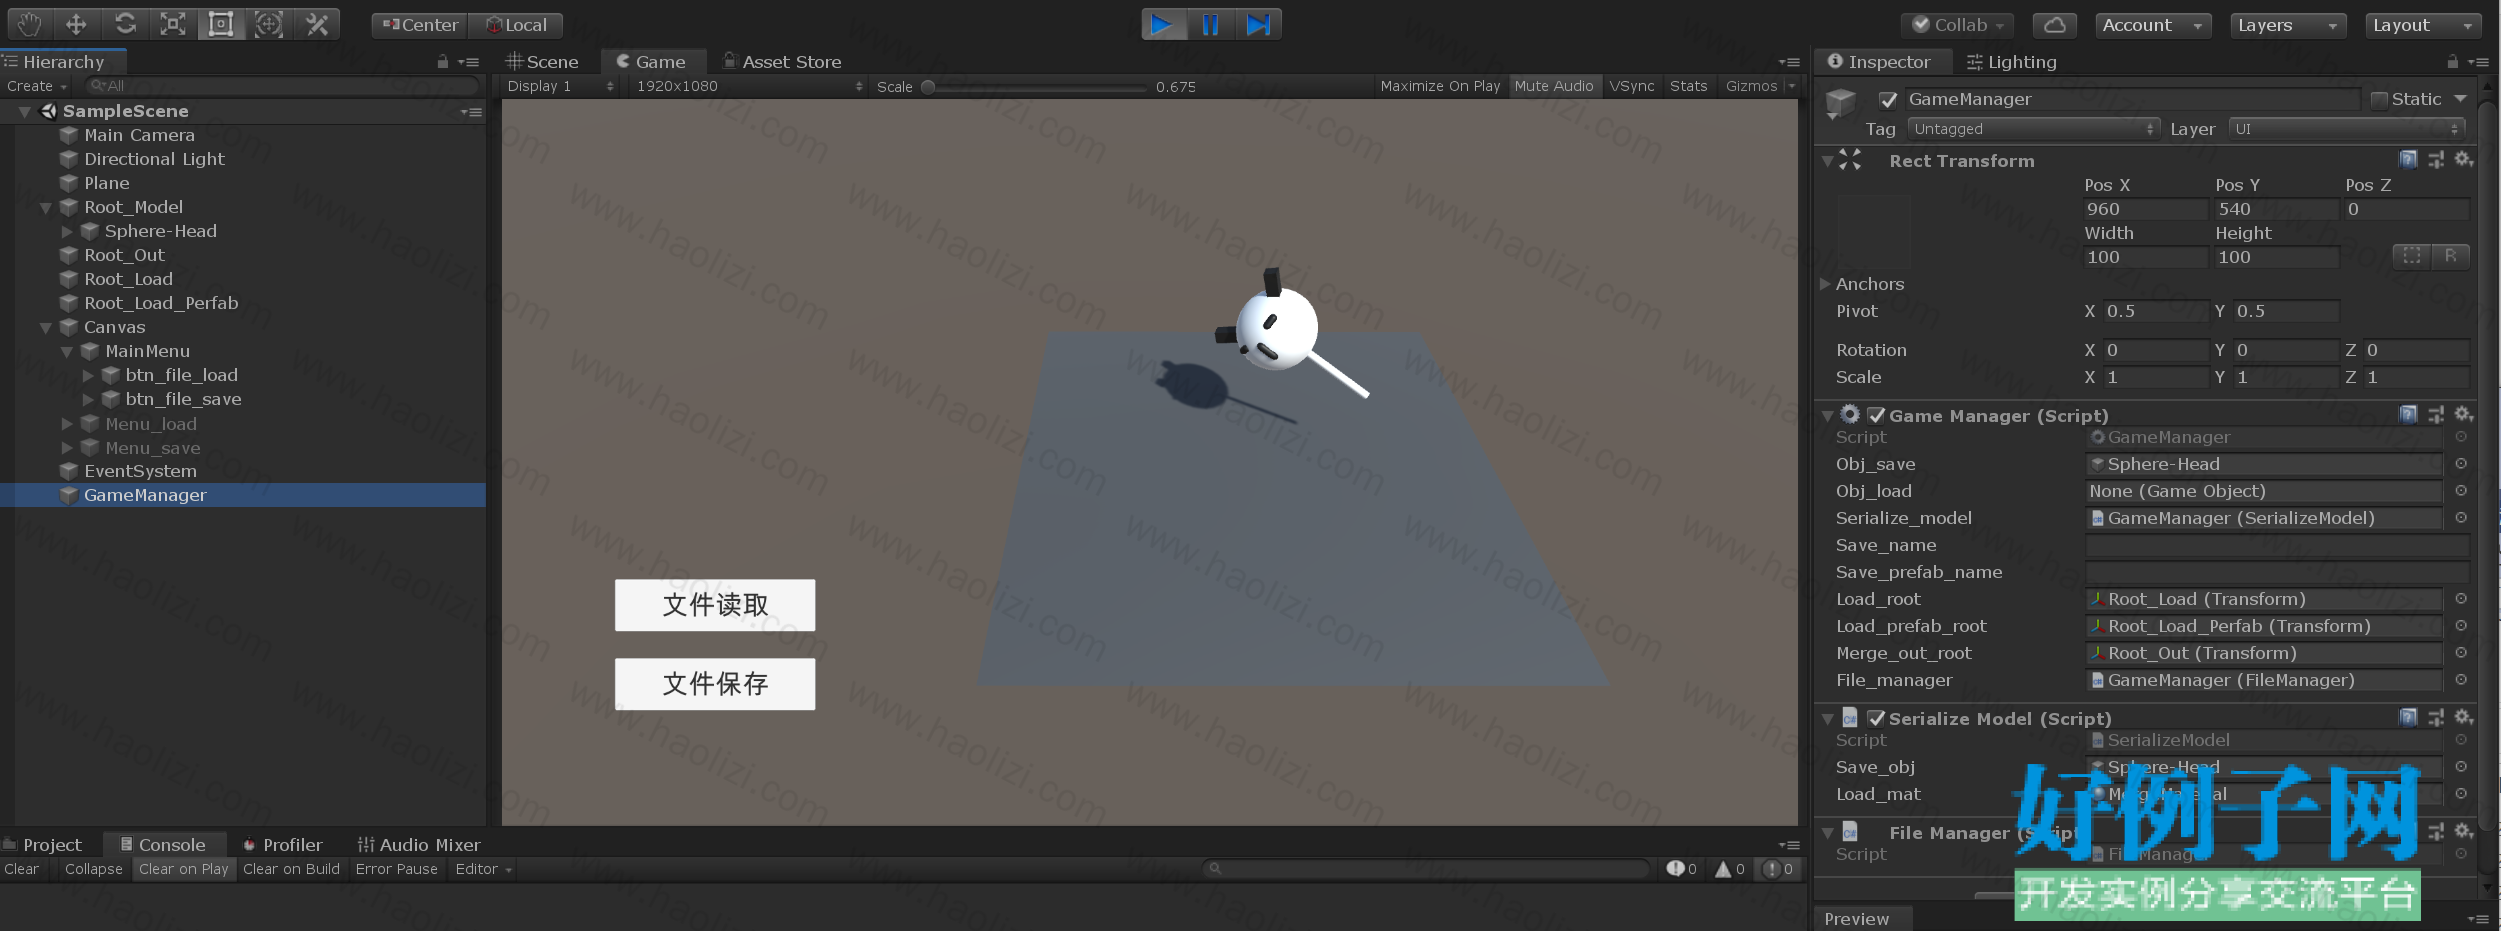
Task: Collapse the SampleScene root
Action: pos(24,111)
